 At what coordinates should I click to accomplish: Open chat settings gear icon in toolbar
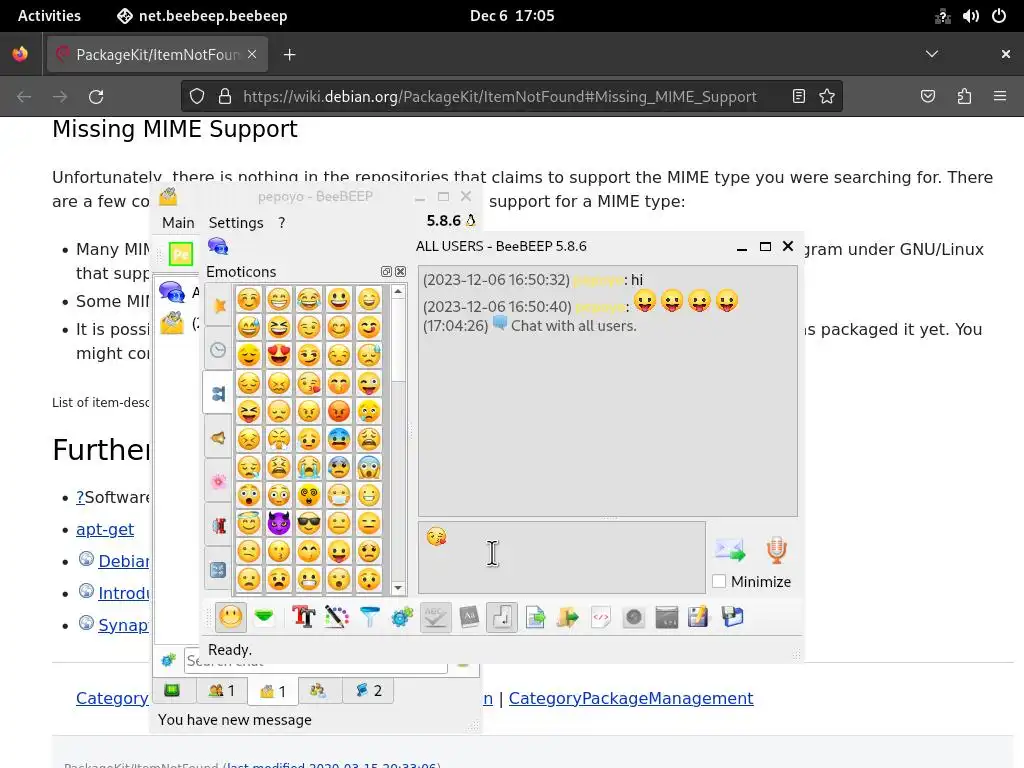click(x=402, y=617)
